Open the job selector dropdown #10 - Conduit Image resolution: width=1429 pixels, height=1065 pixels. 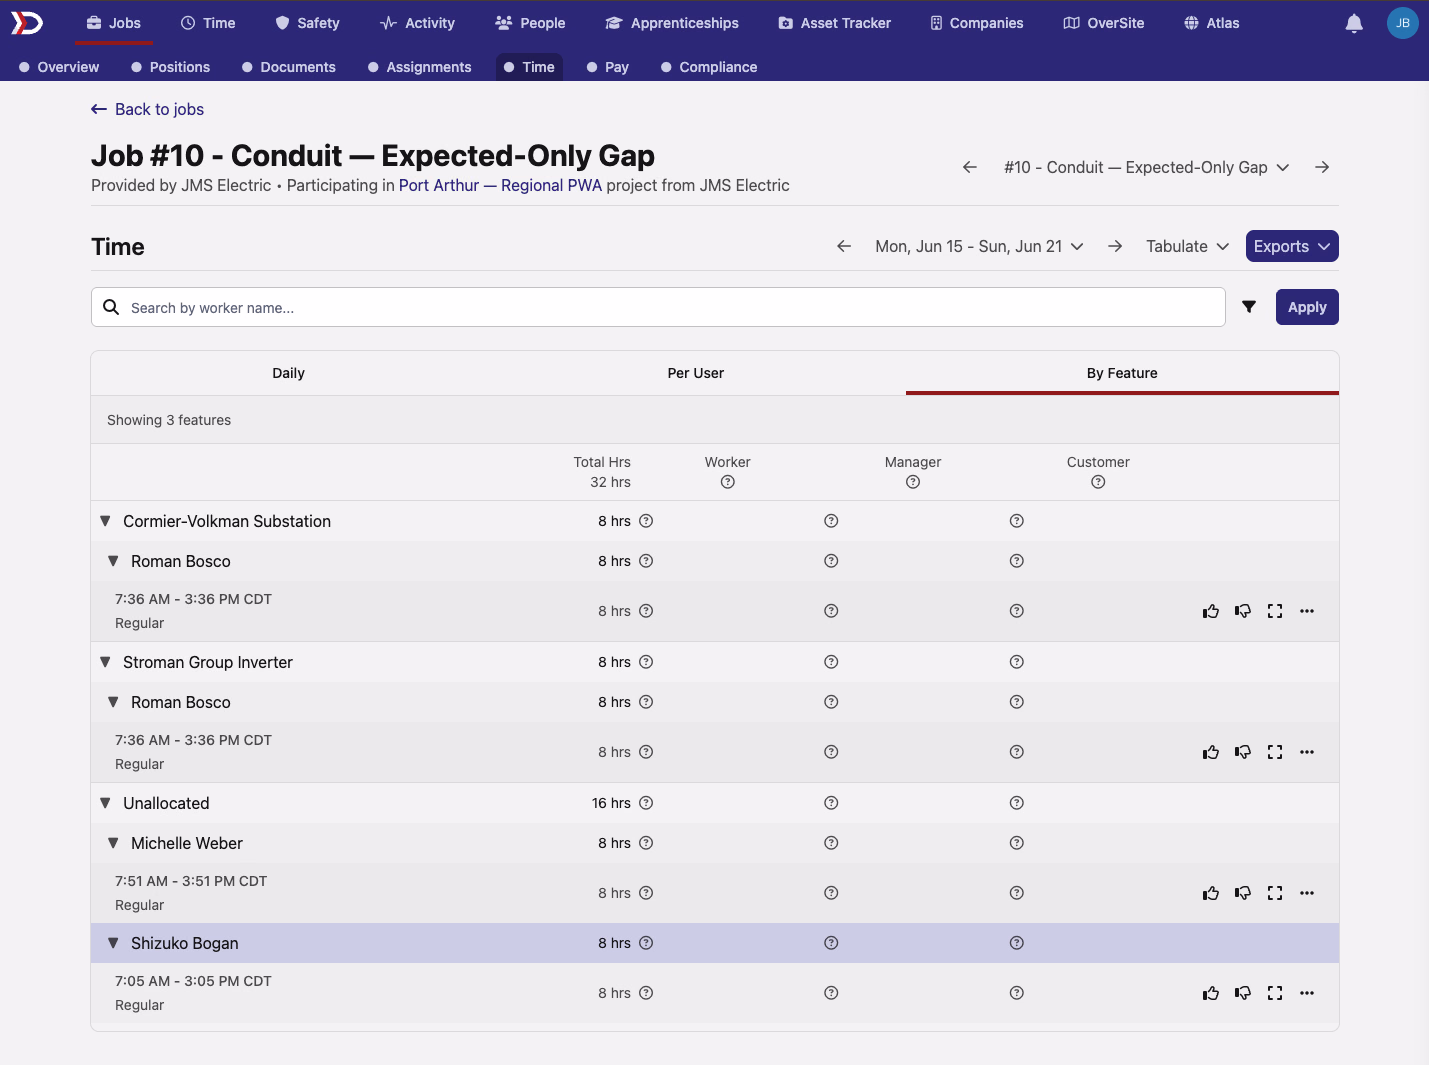pos(1146,167)
